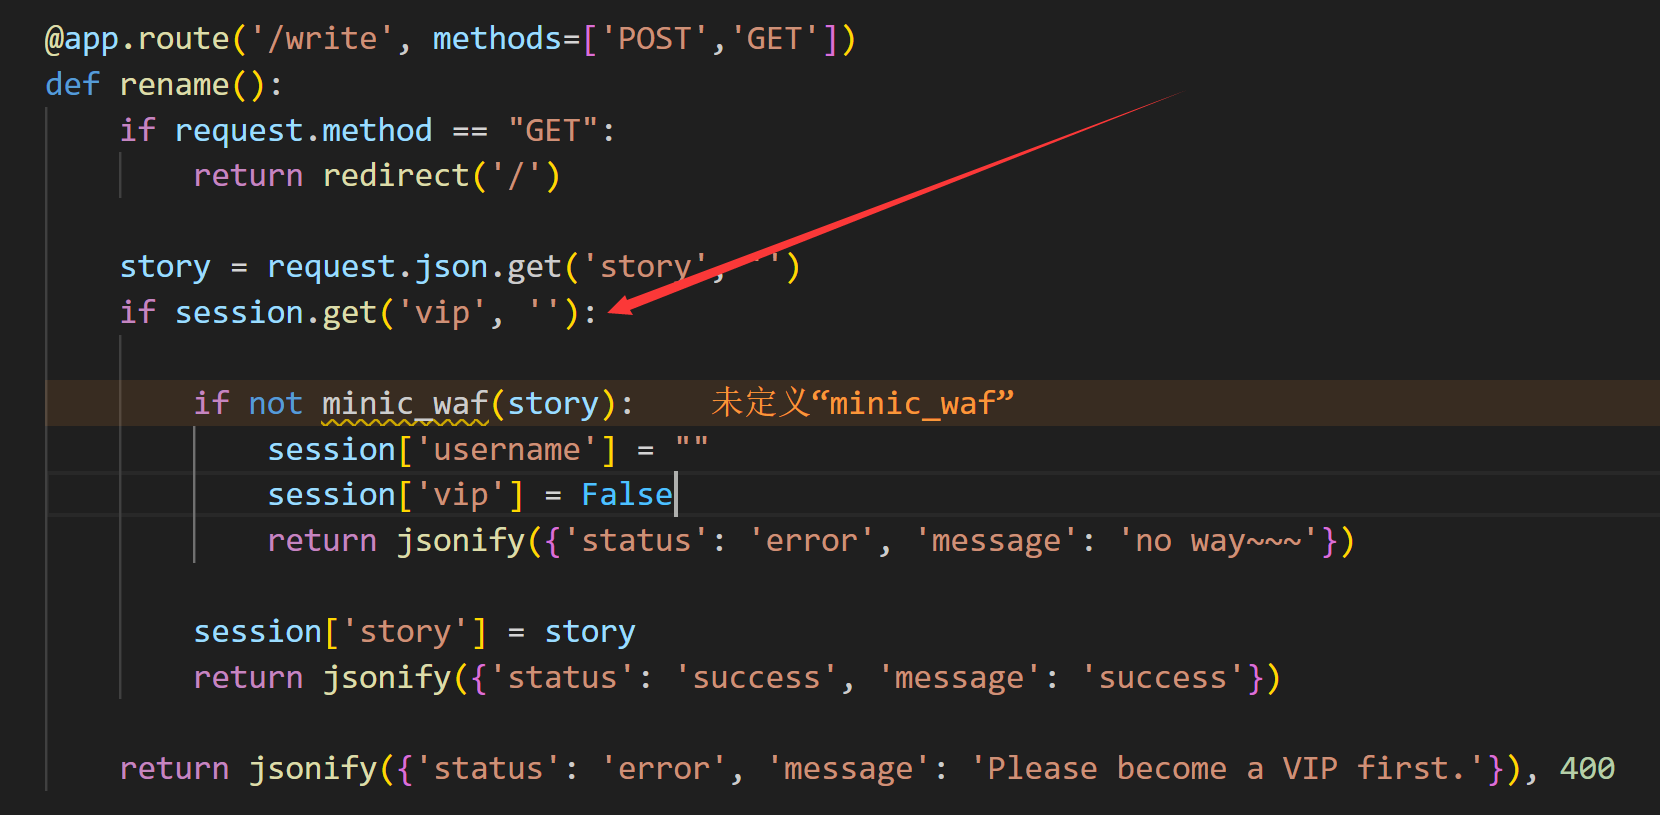The height and width of the screenshot is (815, 1660).
Task: Click the "GET" string in the if condition
Action: 553,131
